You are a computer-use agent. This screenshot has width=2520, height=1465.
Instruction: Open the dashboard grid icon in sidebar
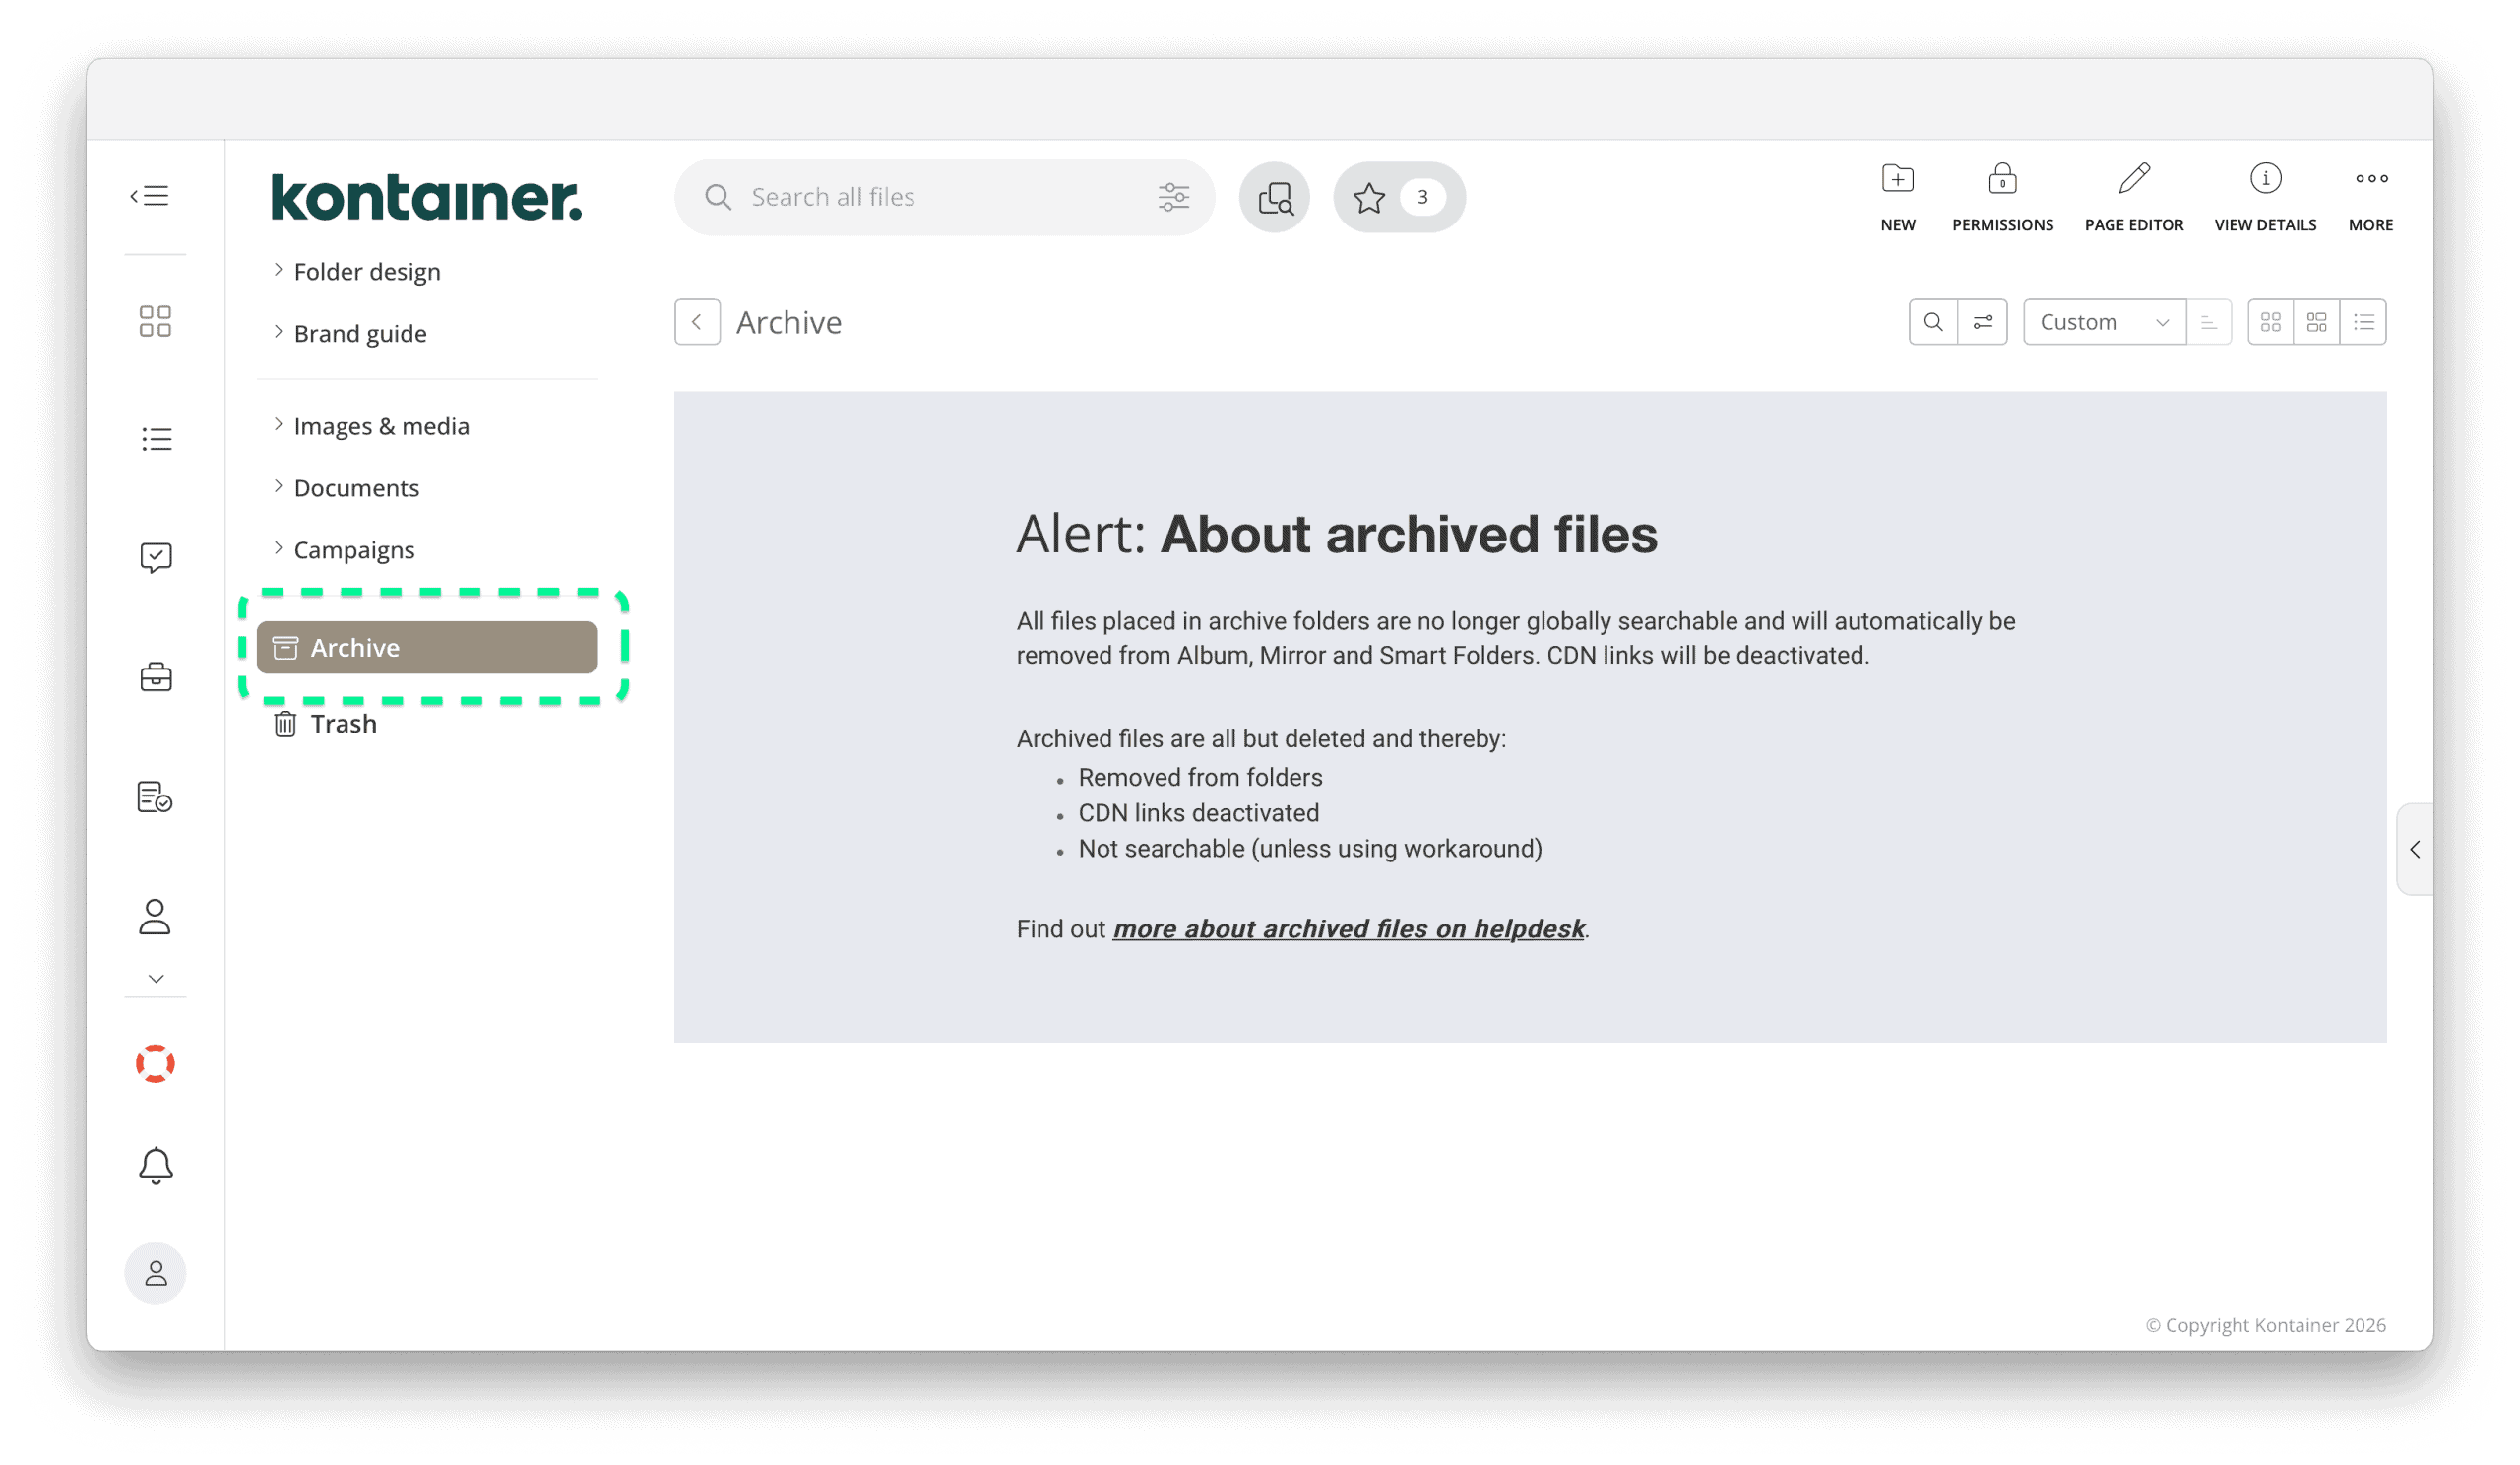point(155,320)
